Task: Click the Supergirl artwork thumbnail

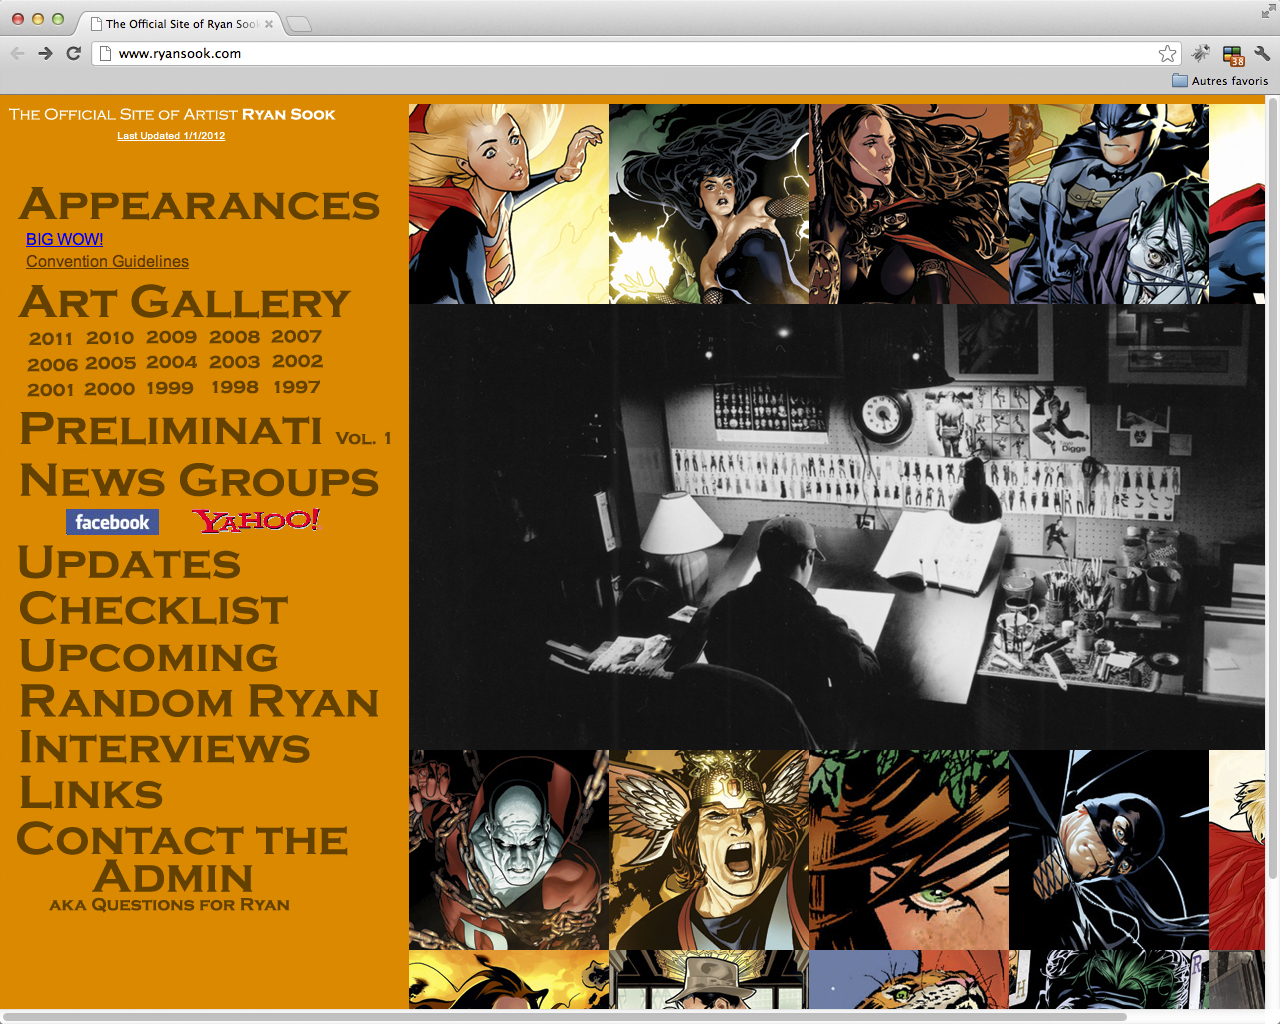Action: tap(509, 204)
